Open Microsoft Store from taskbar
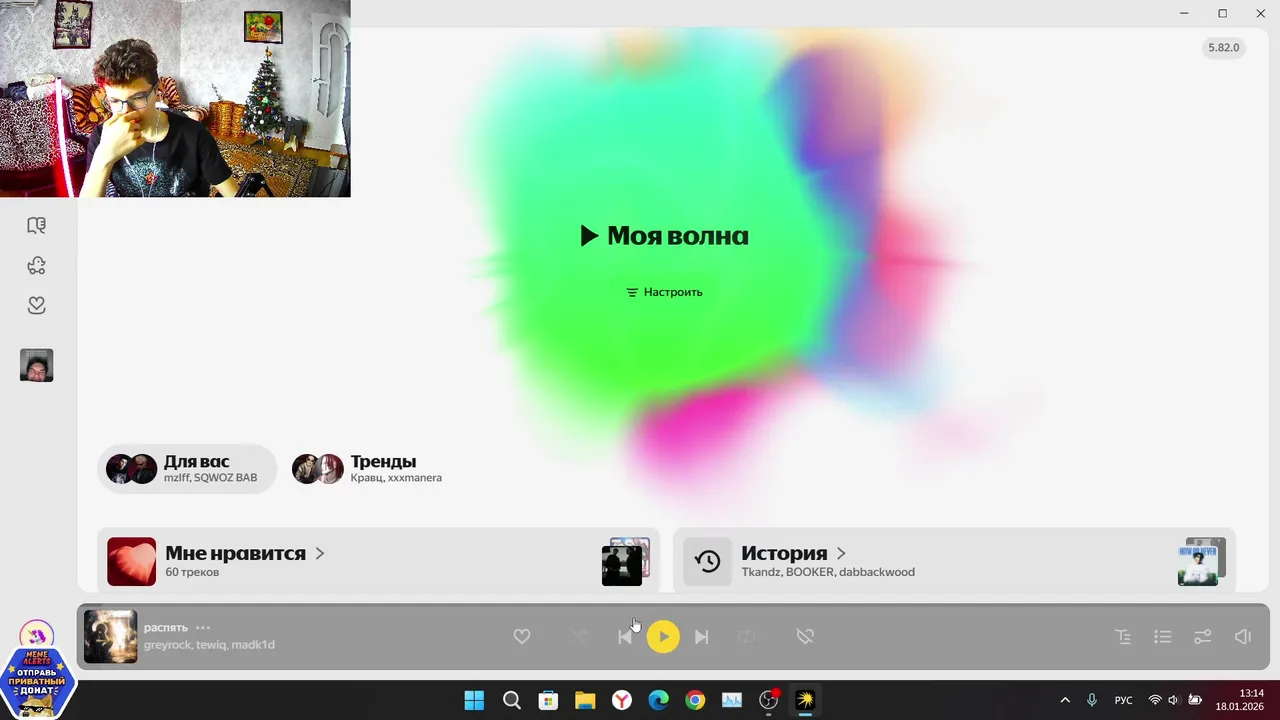Viewport: 1280px width, 720px height. (548, 701)
